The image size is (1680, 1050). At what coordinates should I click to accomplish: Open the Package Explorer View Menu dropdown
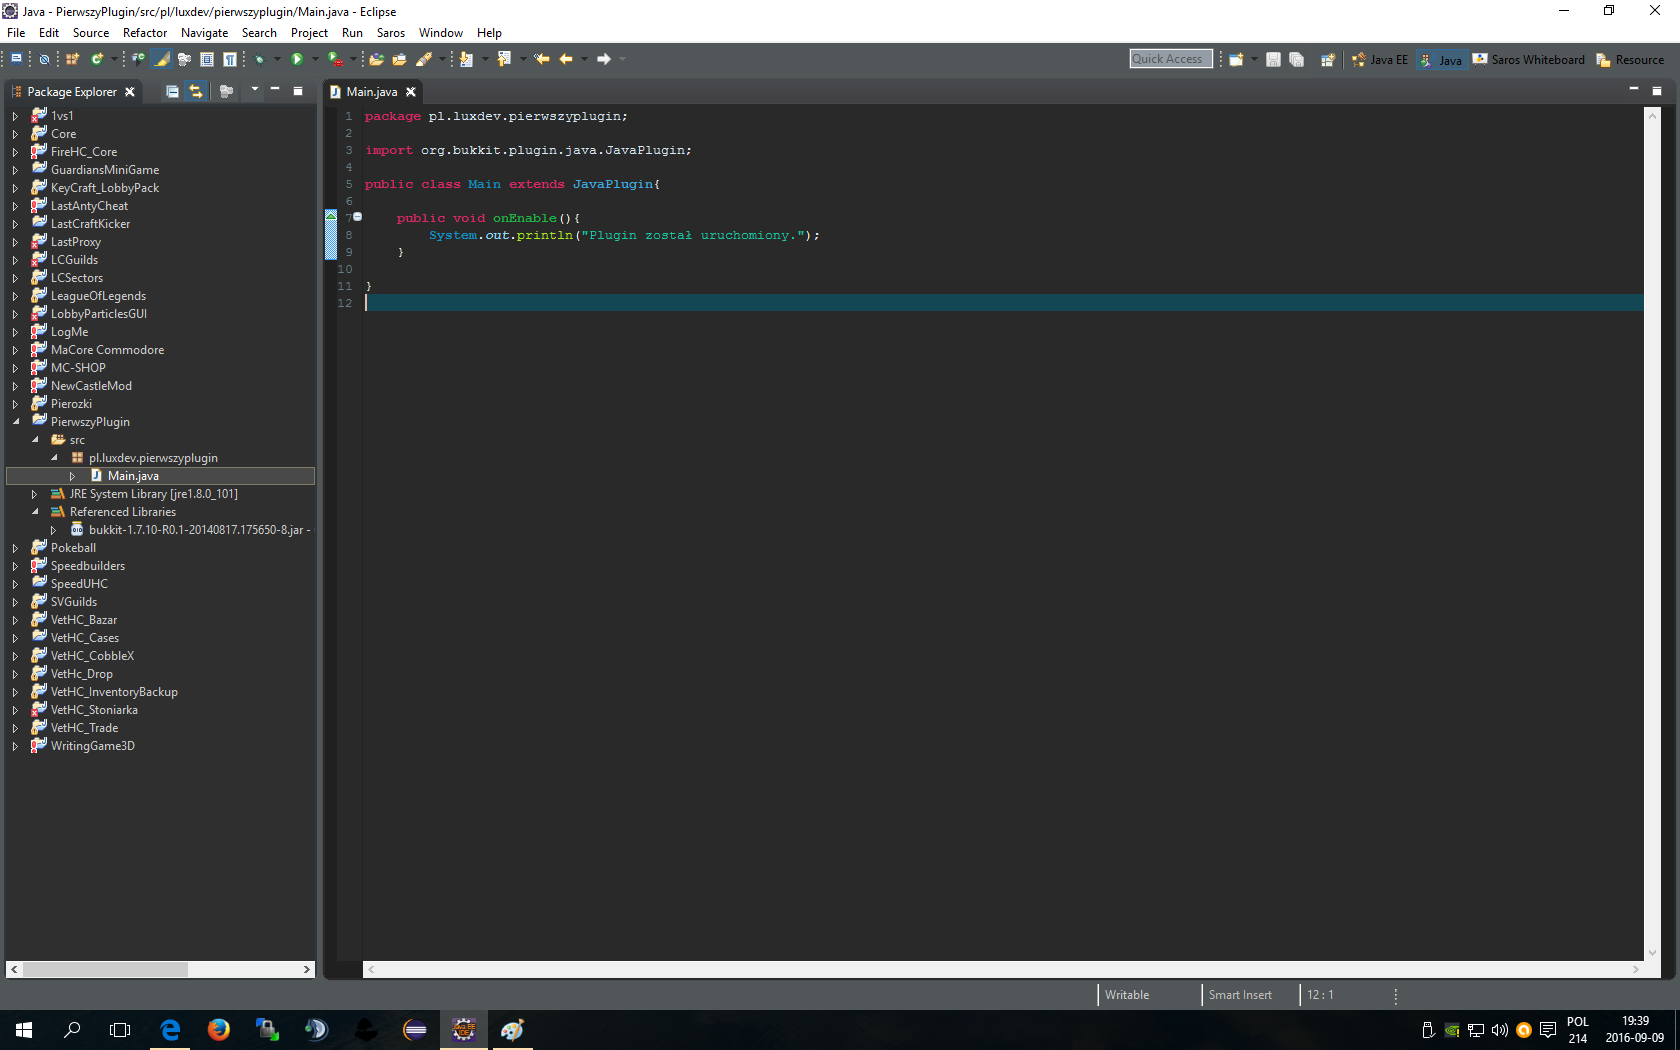pos(254,91)
